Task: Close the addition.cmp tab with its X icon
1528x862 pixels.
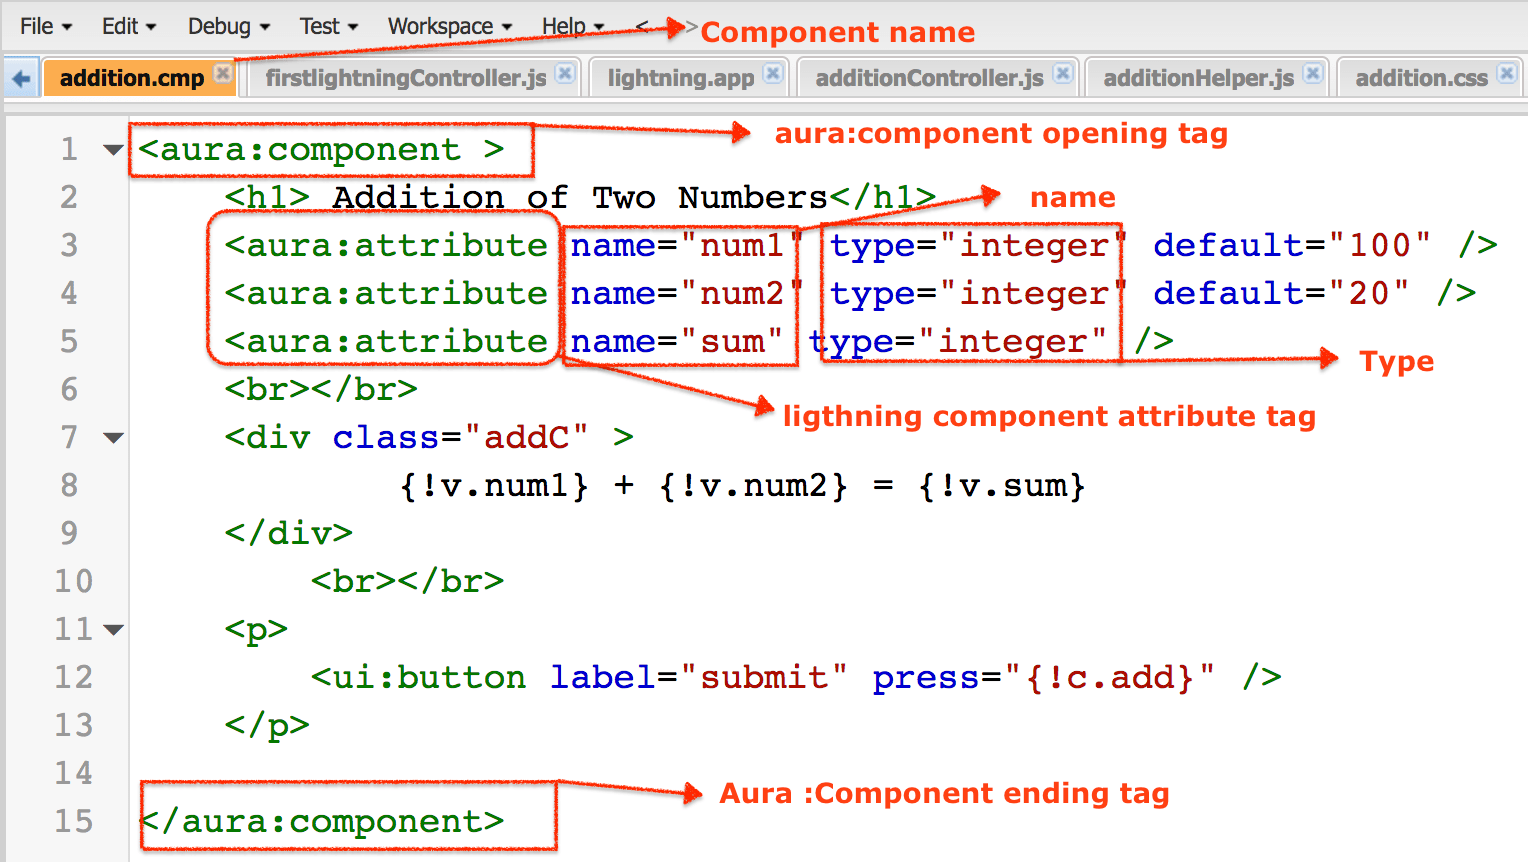Action: pyautogui.click(x=222, y=73)
